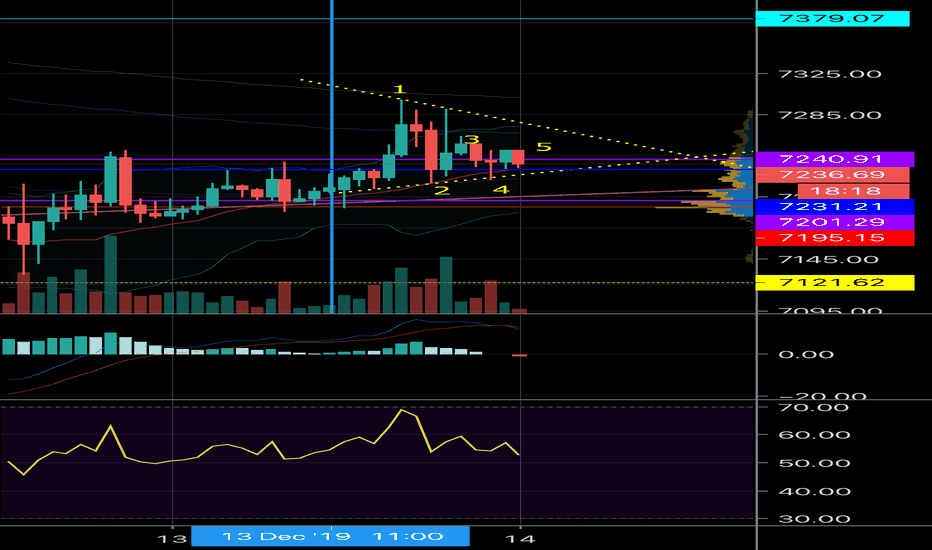Image resolution: width=932 pixels, height=550 pixels.
Task: Click the RSI 70.00 level label
Action: 814,408
